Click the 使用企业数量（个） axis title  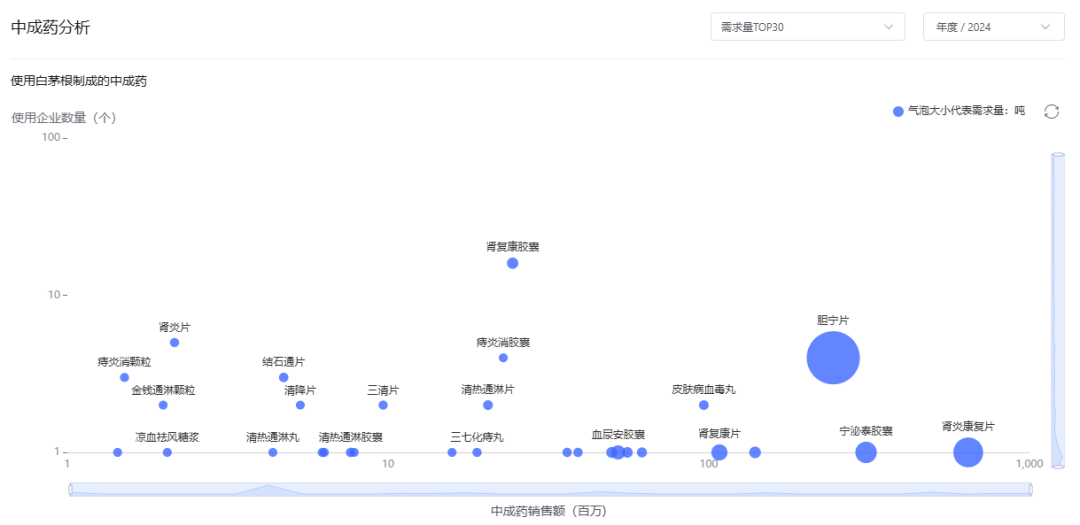coord(64,118)
